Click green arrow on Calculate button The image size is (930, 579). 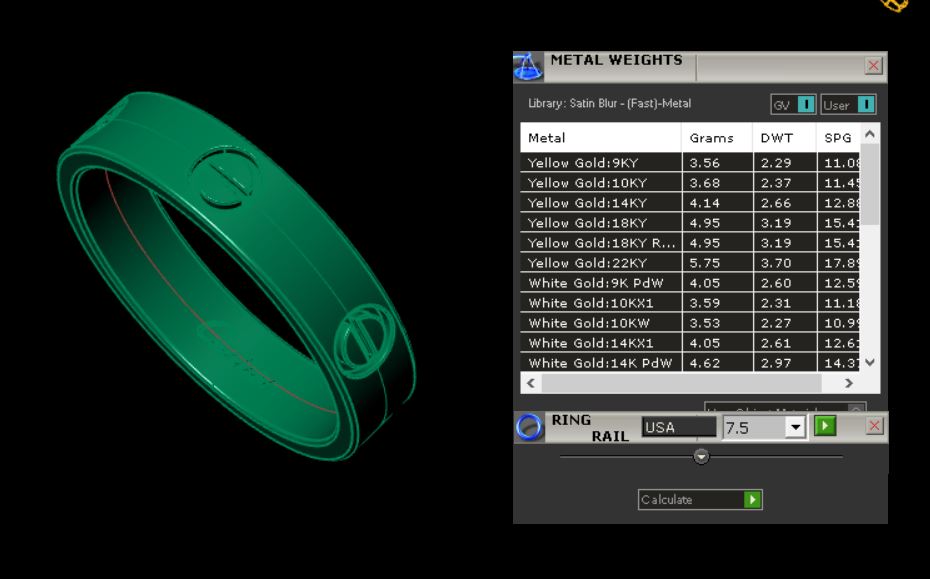(x=752, y=500)
